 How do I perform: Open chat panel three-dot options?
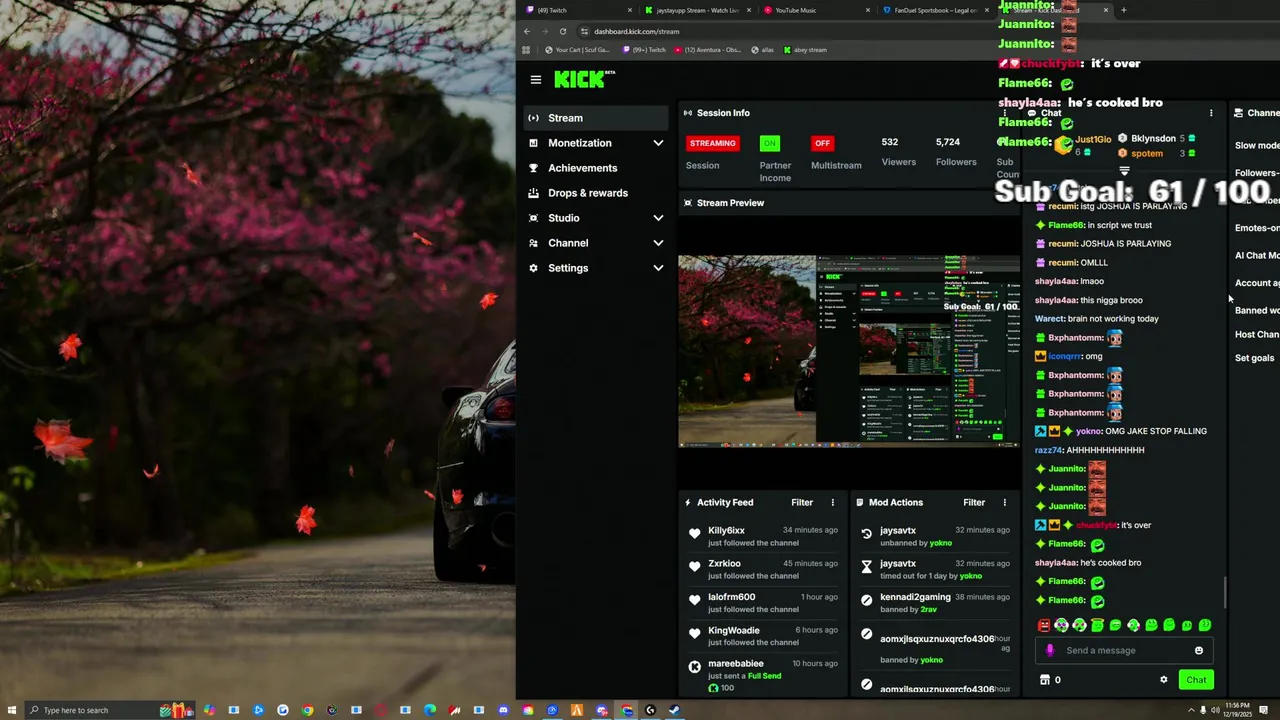tap(1211, 113)
